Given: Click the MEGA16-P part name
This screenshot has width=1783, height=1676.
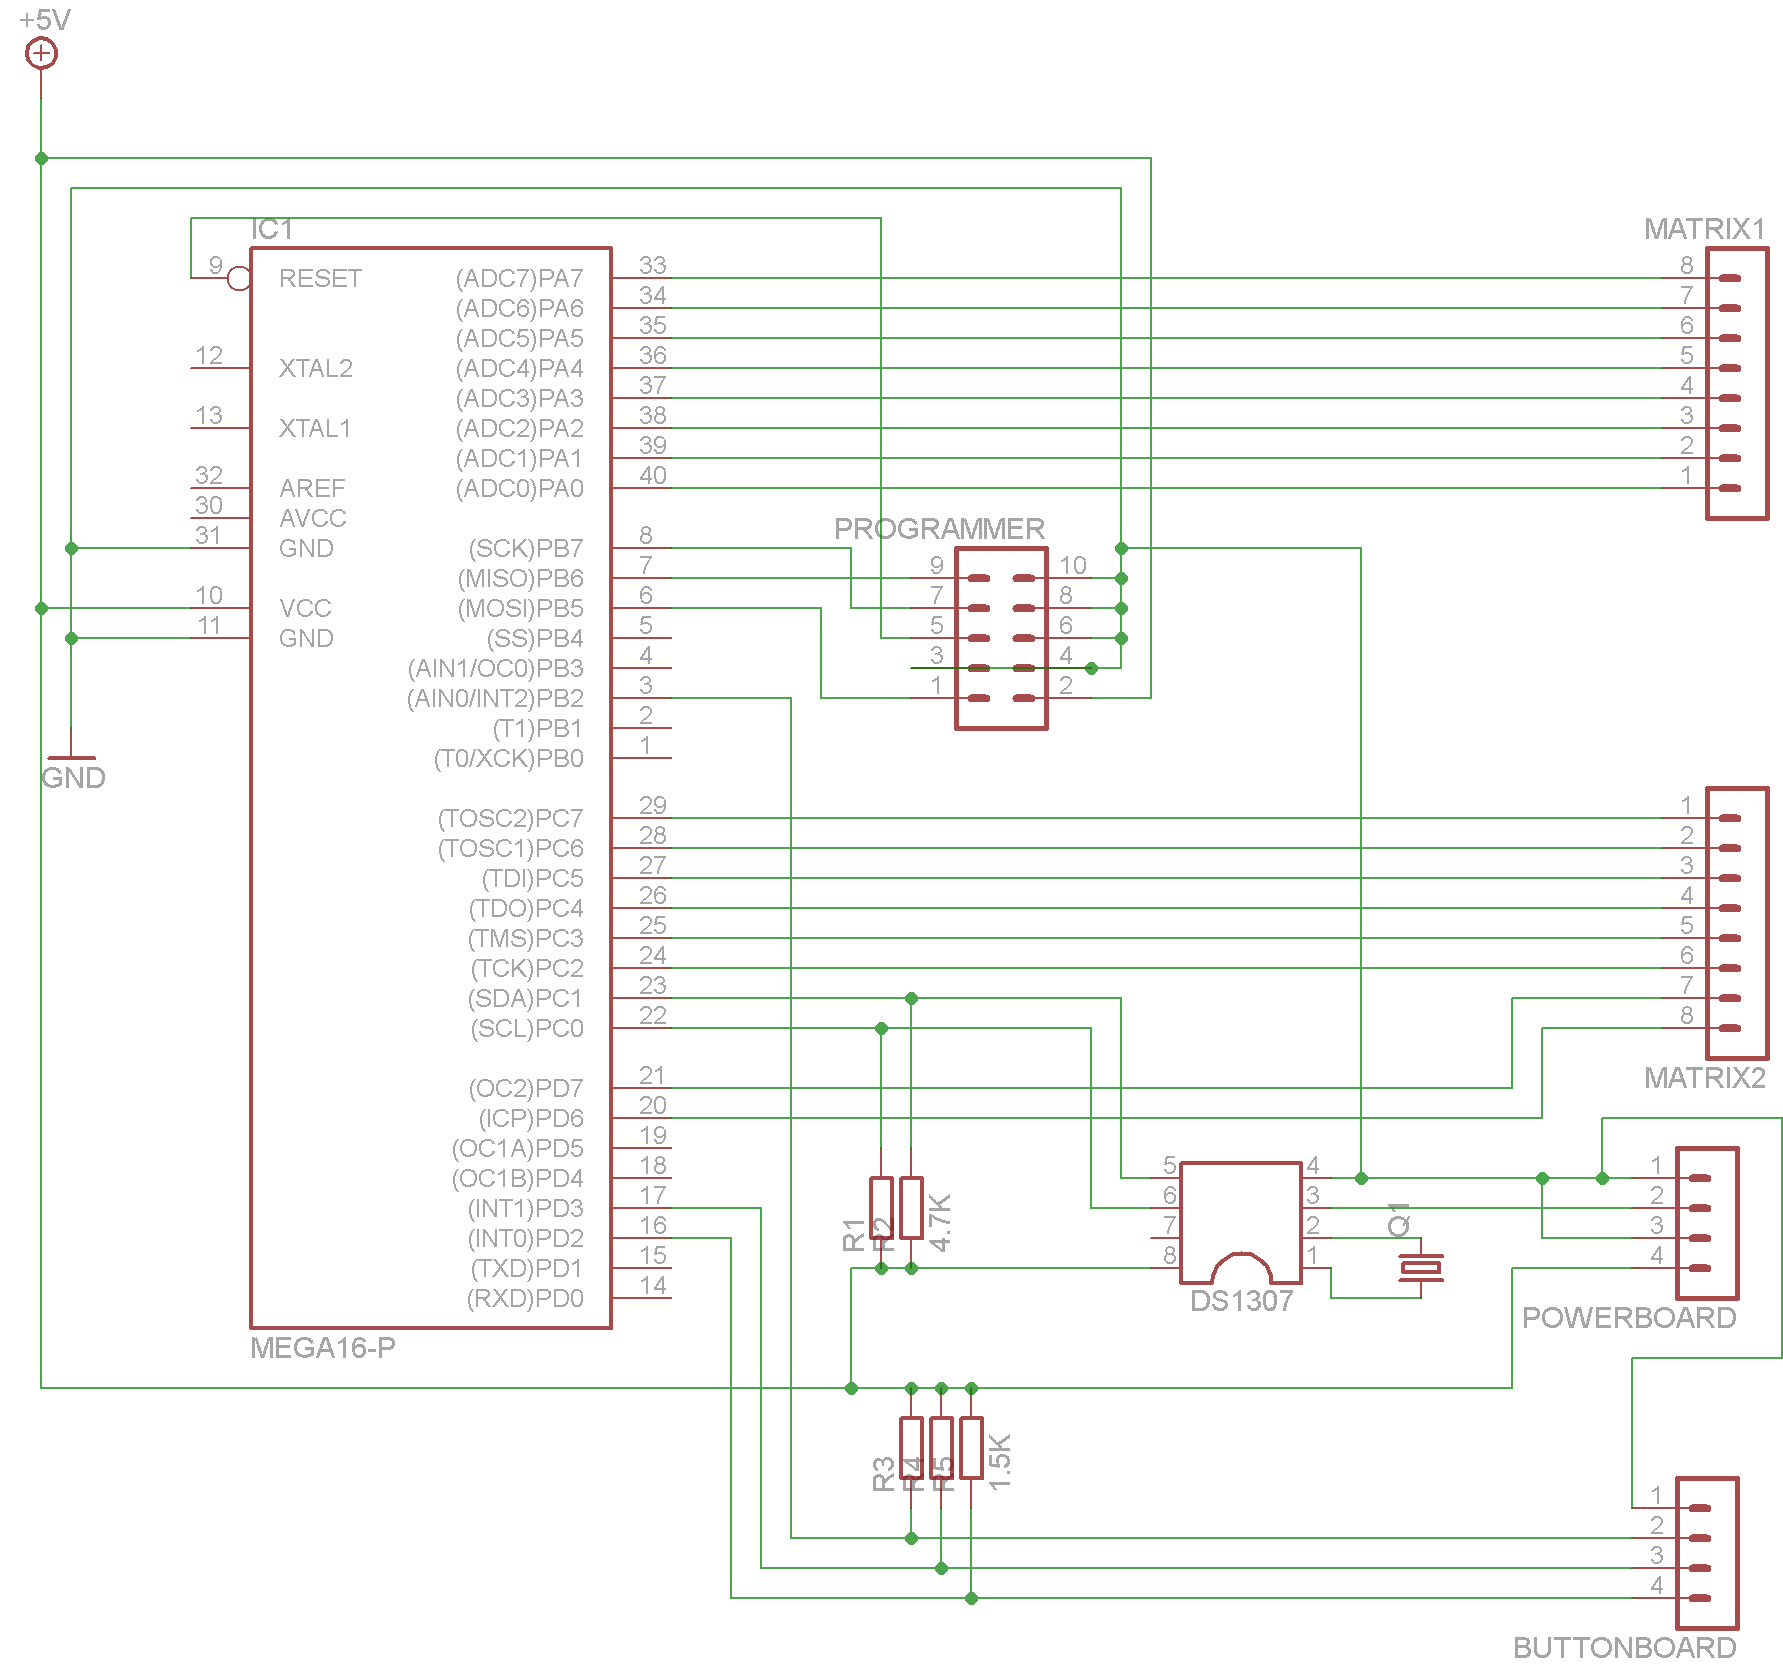Looking at the screenshot, I should [x=323, y=1348].
